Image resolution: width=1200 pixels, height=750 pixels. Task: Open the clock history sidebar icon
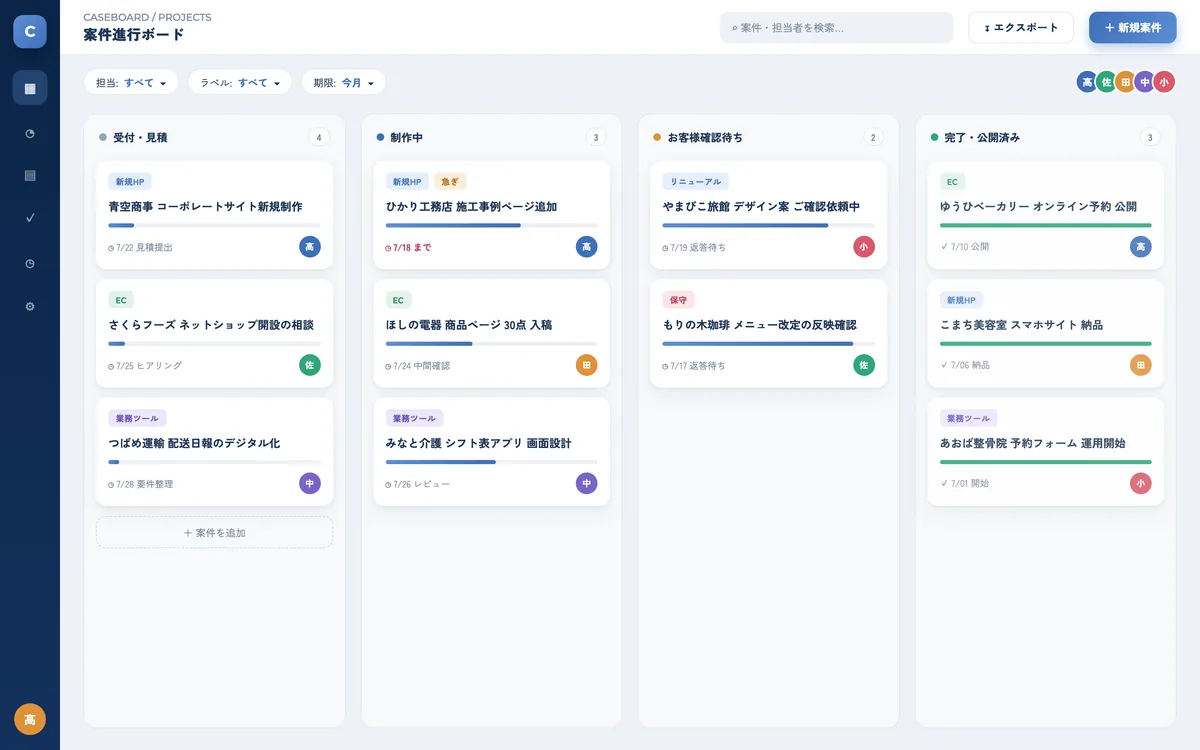[x=30, y=262]
